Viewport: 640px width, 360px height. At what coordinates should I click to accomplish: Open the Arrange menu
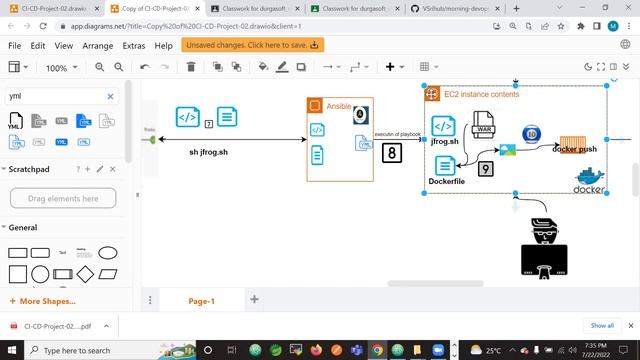click(x=98, y=46)
